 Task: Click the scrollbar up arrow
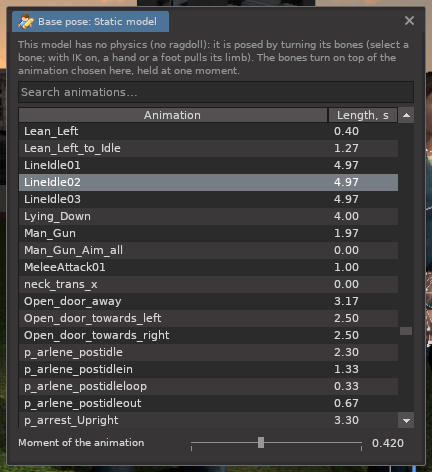pos(406,115)
